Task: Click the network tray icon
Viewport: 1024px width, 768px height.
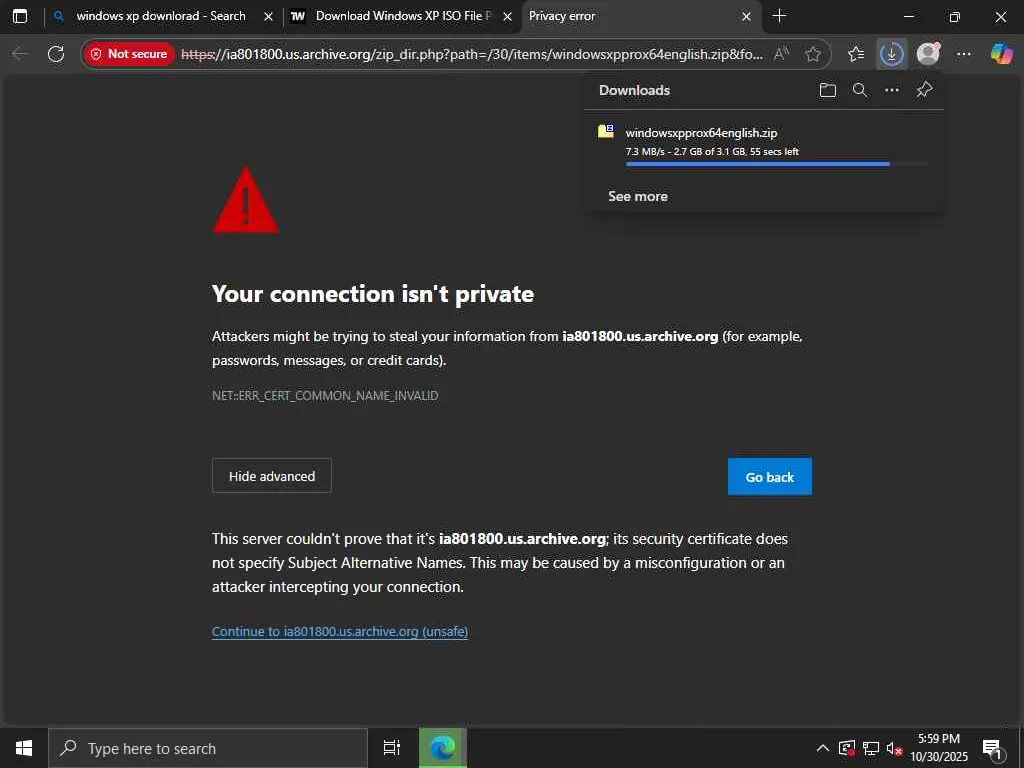Action: point(871,748)
